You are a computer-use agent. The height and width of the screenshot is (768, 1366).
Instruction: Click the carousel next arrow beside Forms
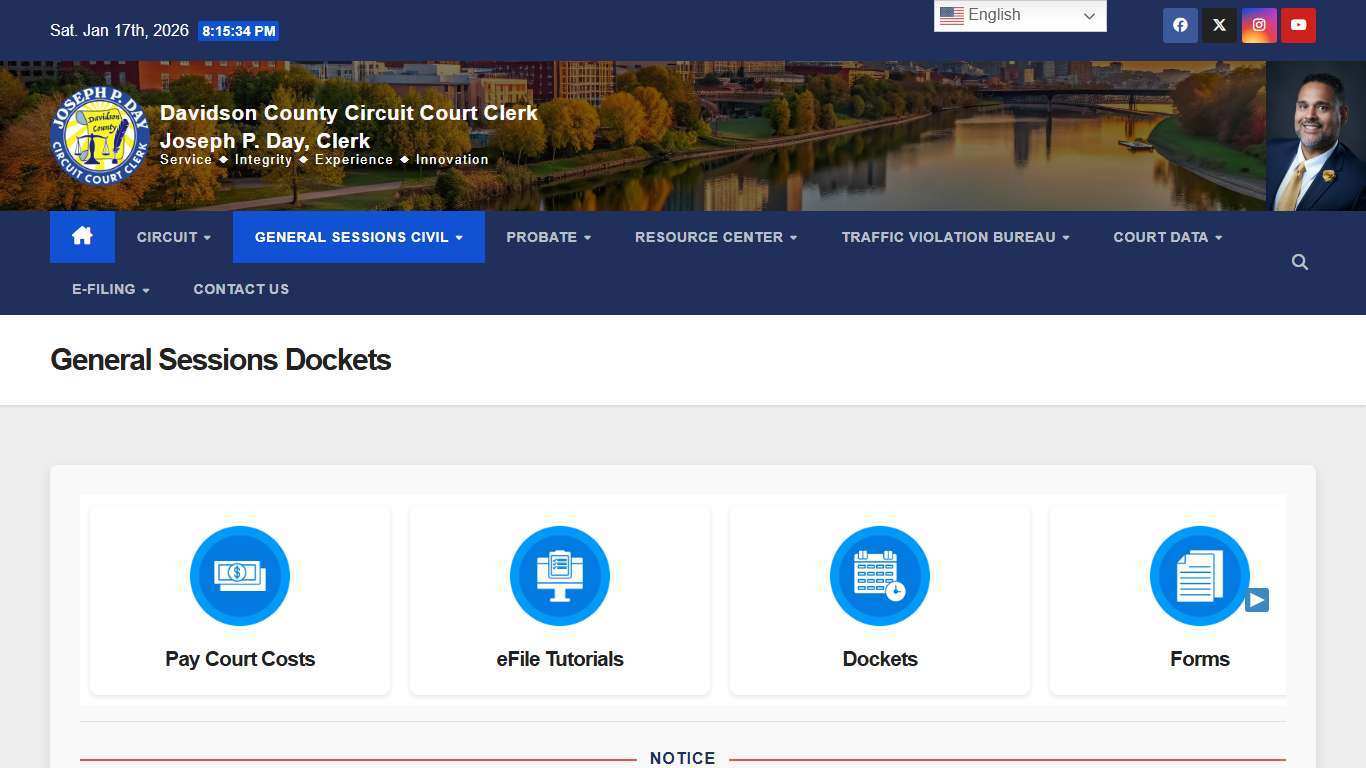point(1257,600)
